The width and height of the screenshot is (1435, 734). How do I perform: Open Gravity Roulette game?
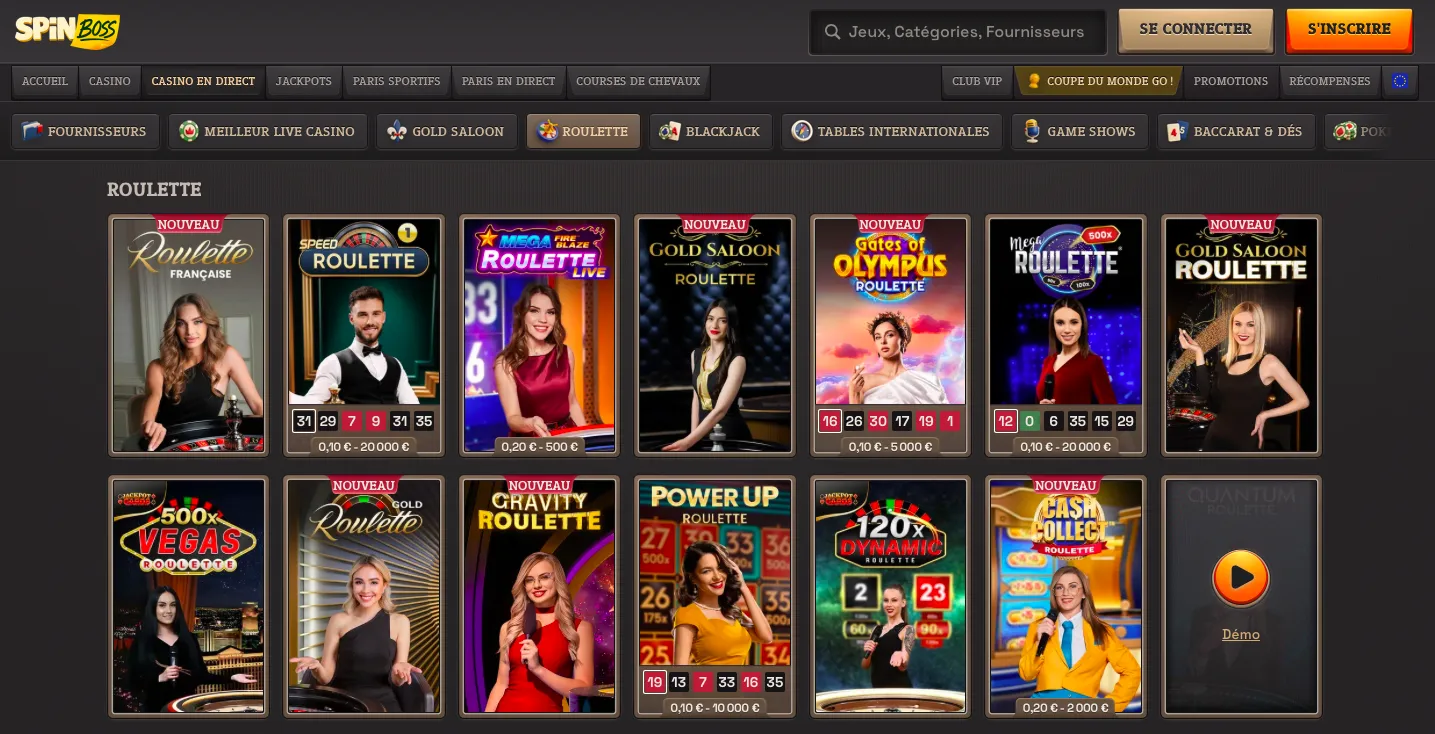point(539,596)
